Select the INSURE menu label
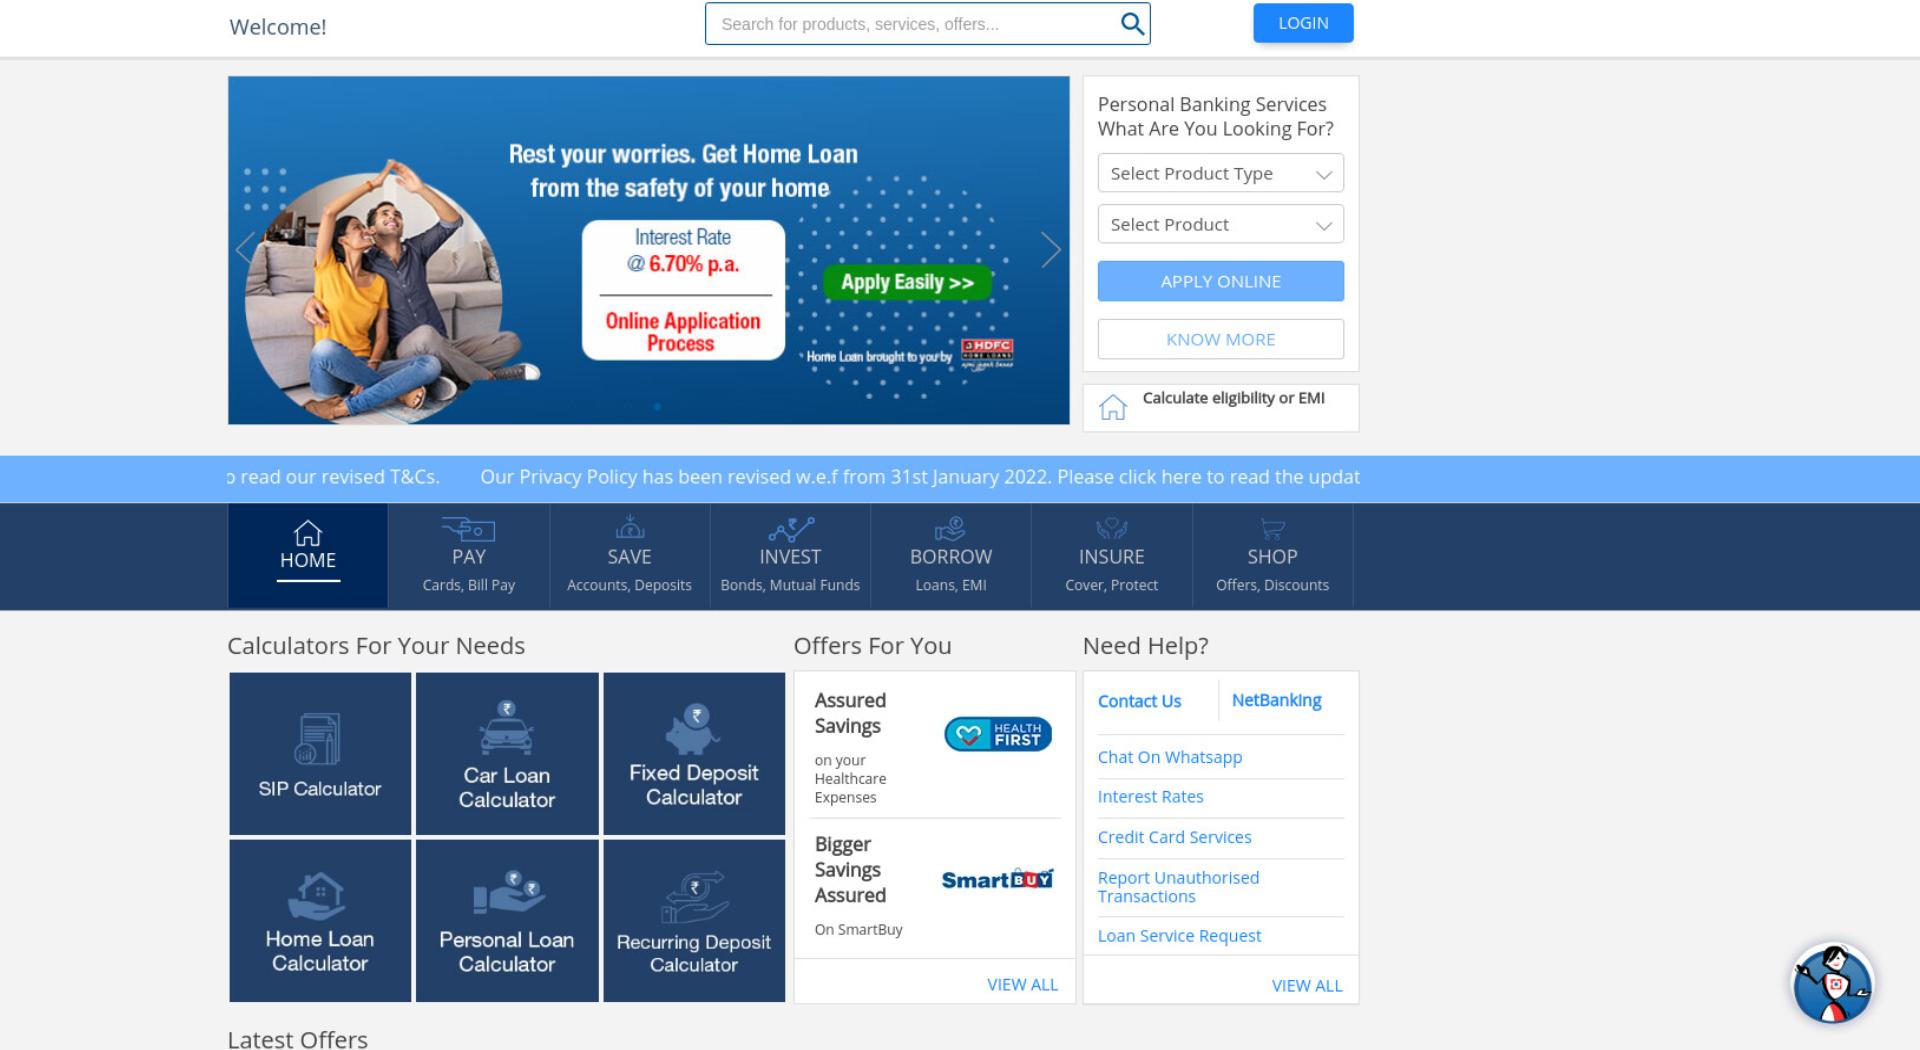Viewport: 1920px width, 1050px height. coord(1111,557)
